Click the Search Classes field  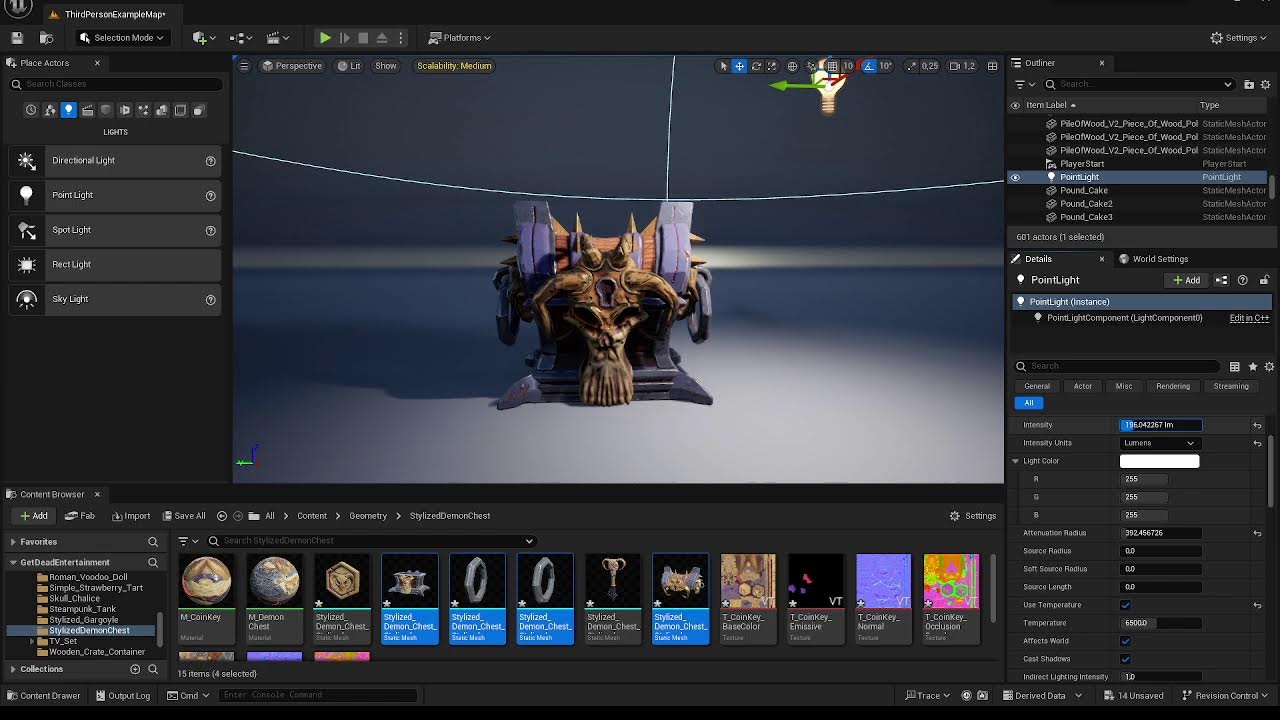tap(115, 84)
